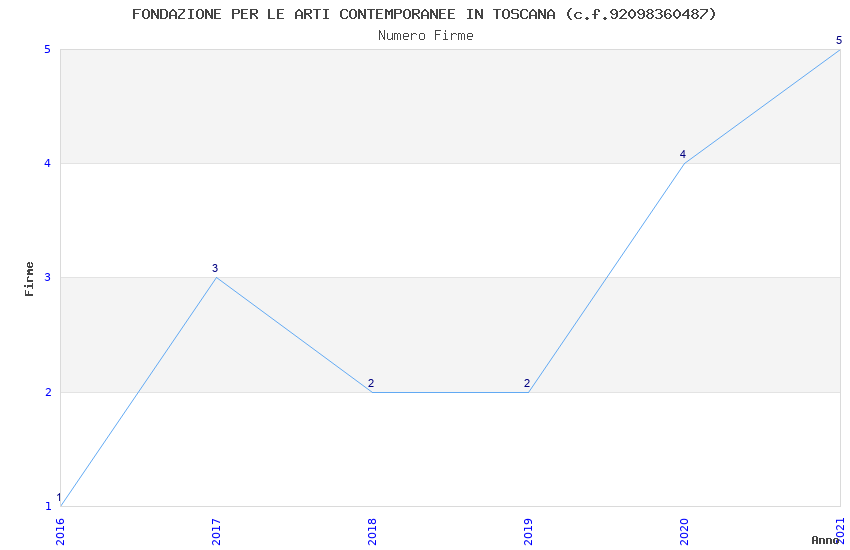Select the x-axis year label 2017
Viewport: 850px width, 550px height.
point(216,532)
